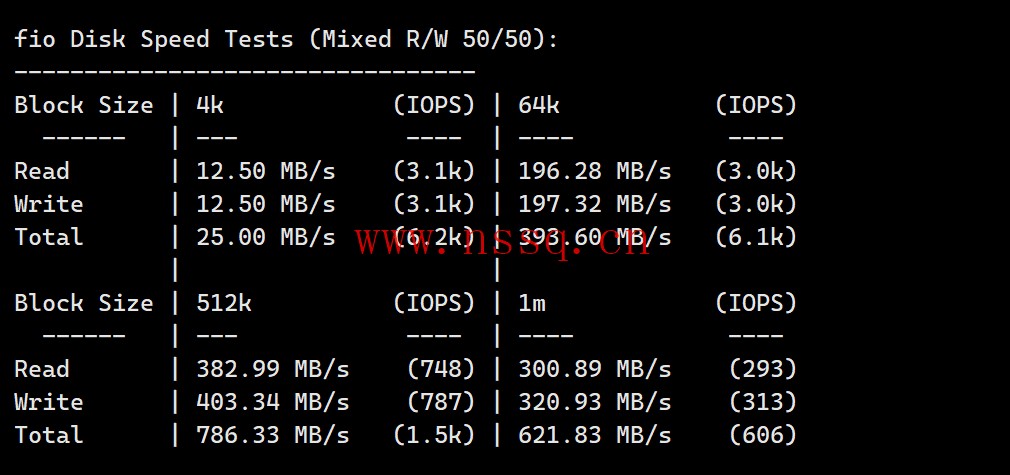Click the 786.33 MB/s total value

tap(272, 434)
